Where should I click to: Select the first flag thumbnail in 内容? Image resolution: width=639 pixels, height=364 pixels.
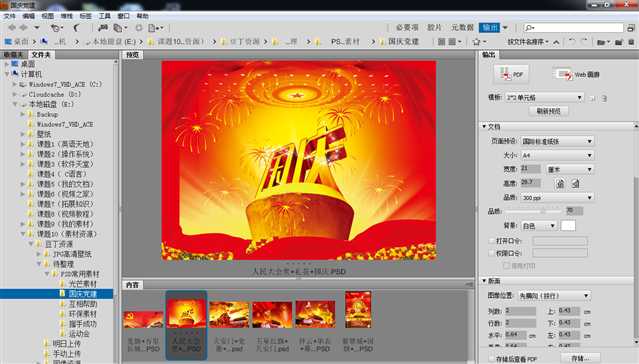[143, 319]
